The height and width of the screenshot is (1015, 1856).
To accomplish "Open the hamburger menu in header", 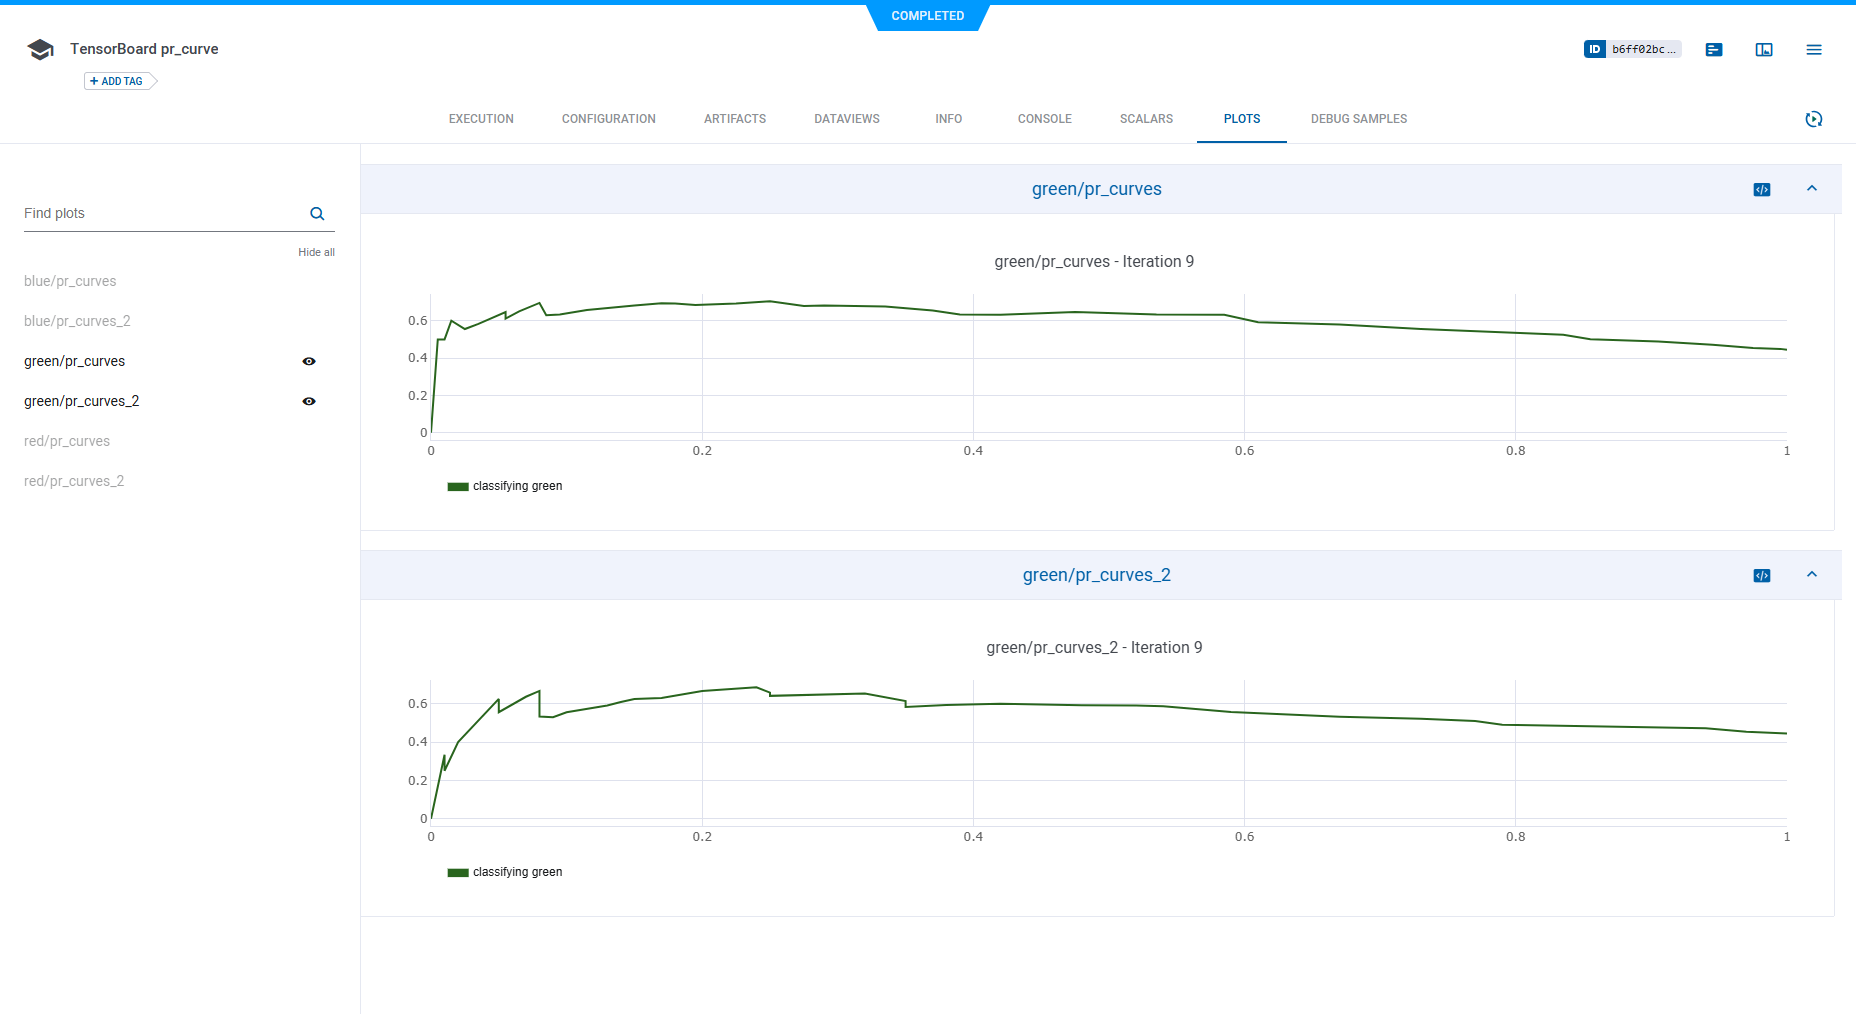I will 1813,49.
